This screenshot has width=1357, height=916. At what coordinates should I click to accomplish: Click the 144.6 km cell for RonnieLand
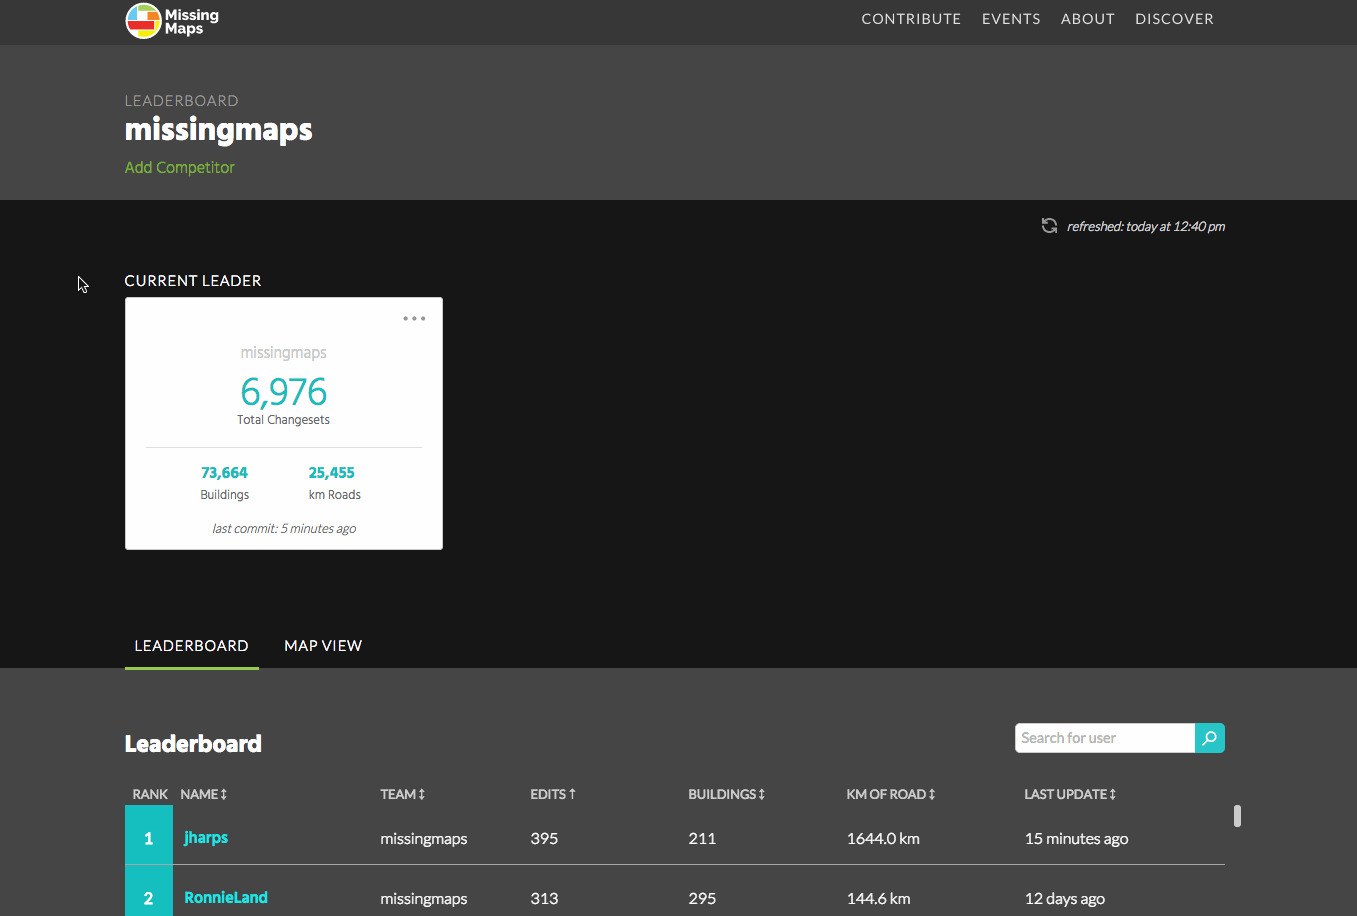(879, 899)
